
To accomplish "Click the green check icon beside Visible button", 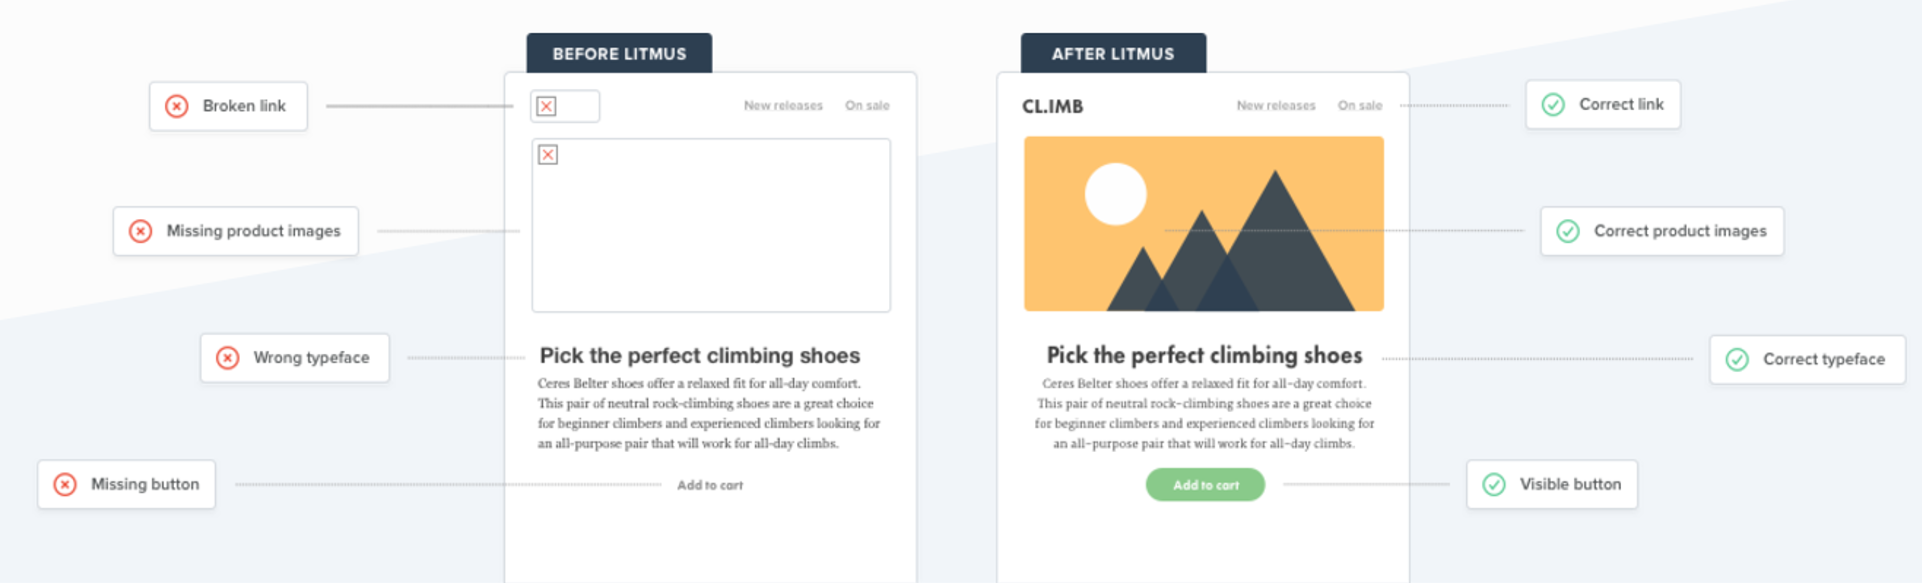I will tap(1494, 485).
